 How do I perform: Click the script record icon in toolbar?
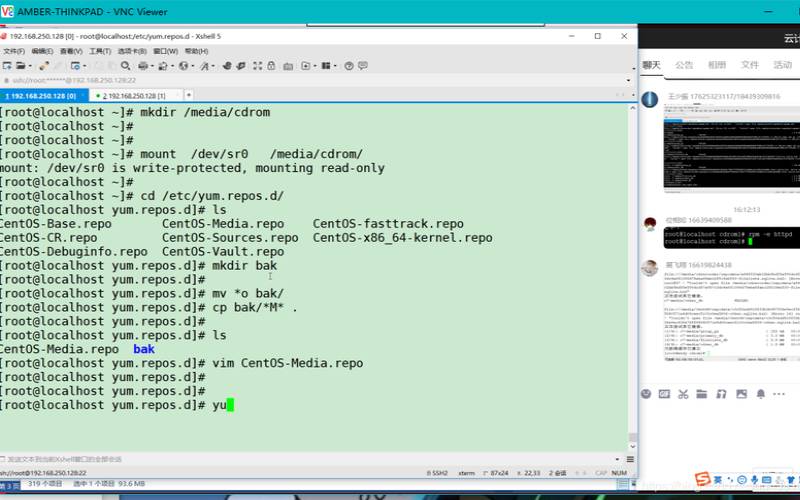(306, 66)
